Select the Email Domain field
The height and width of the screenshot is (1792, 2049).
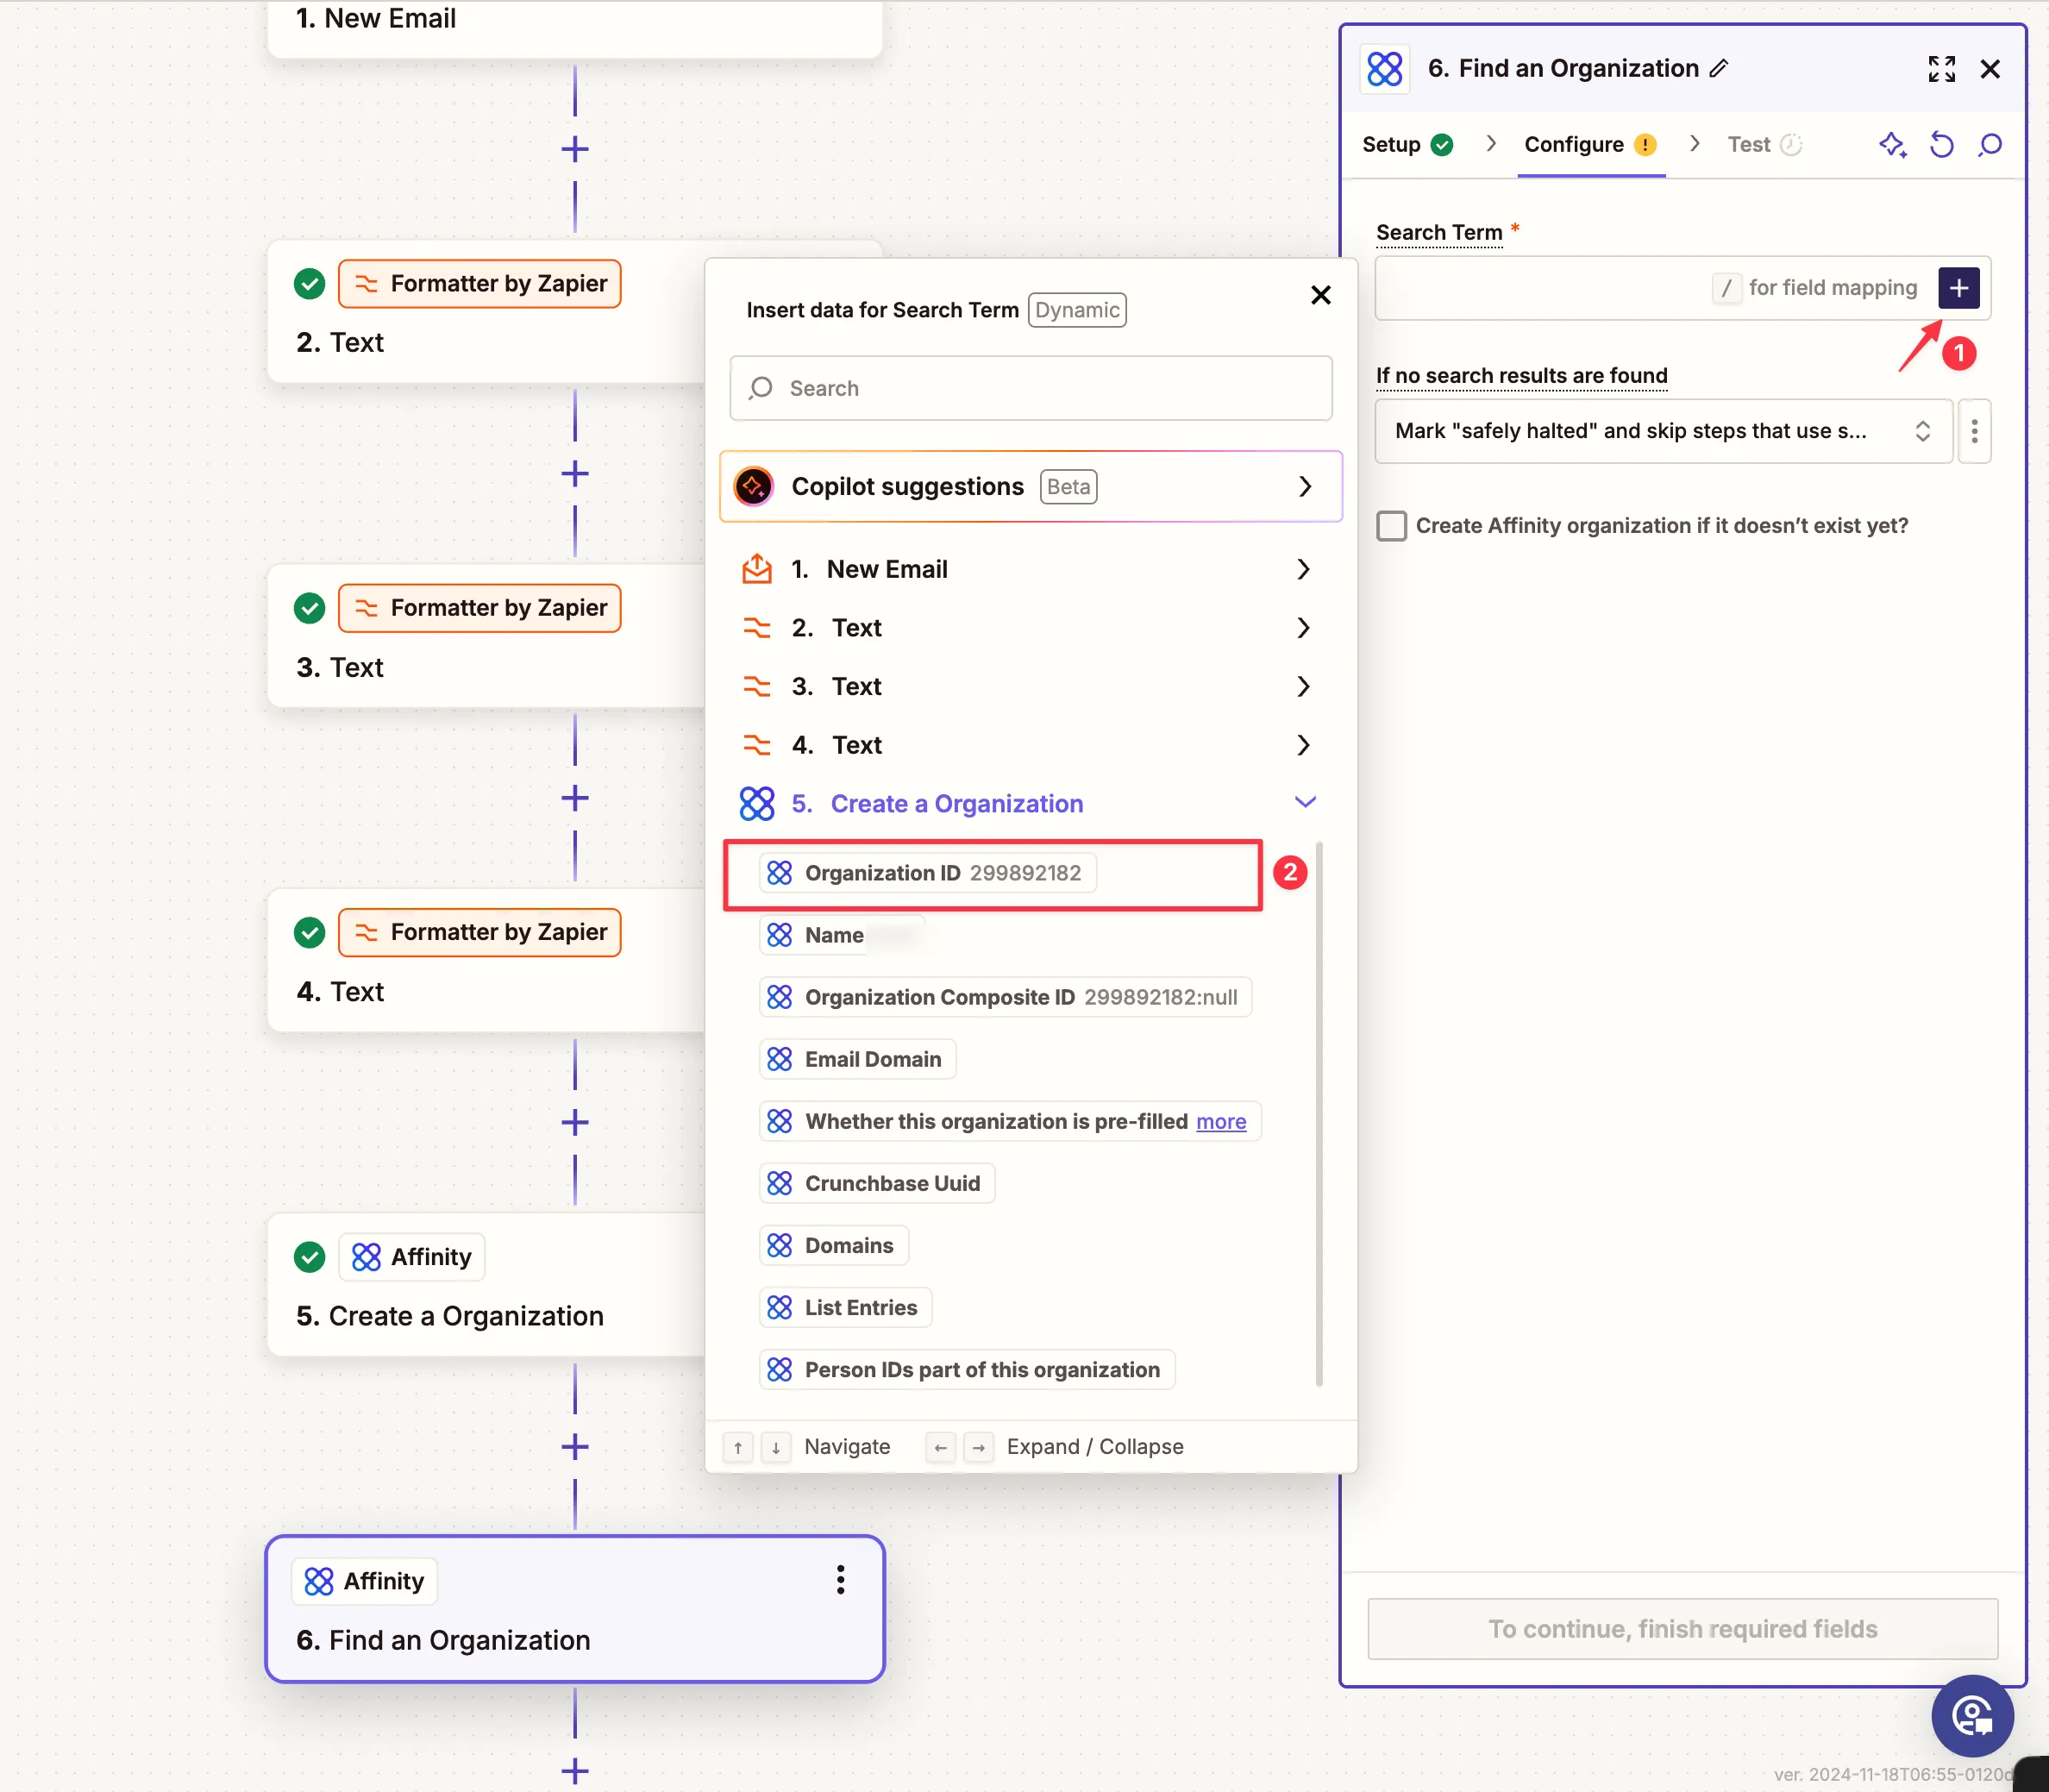click(x=857, y=1059)
